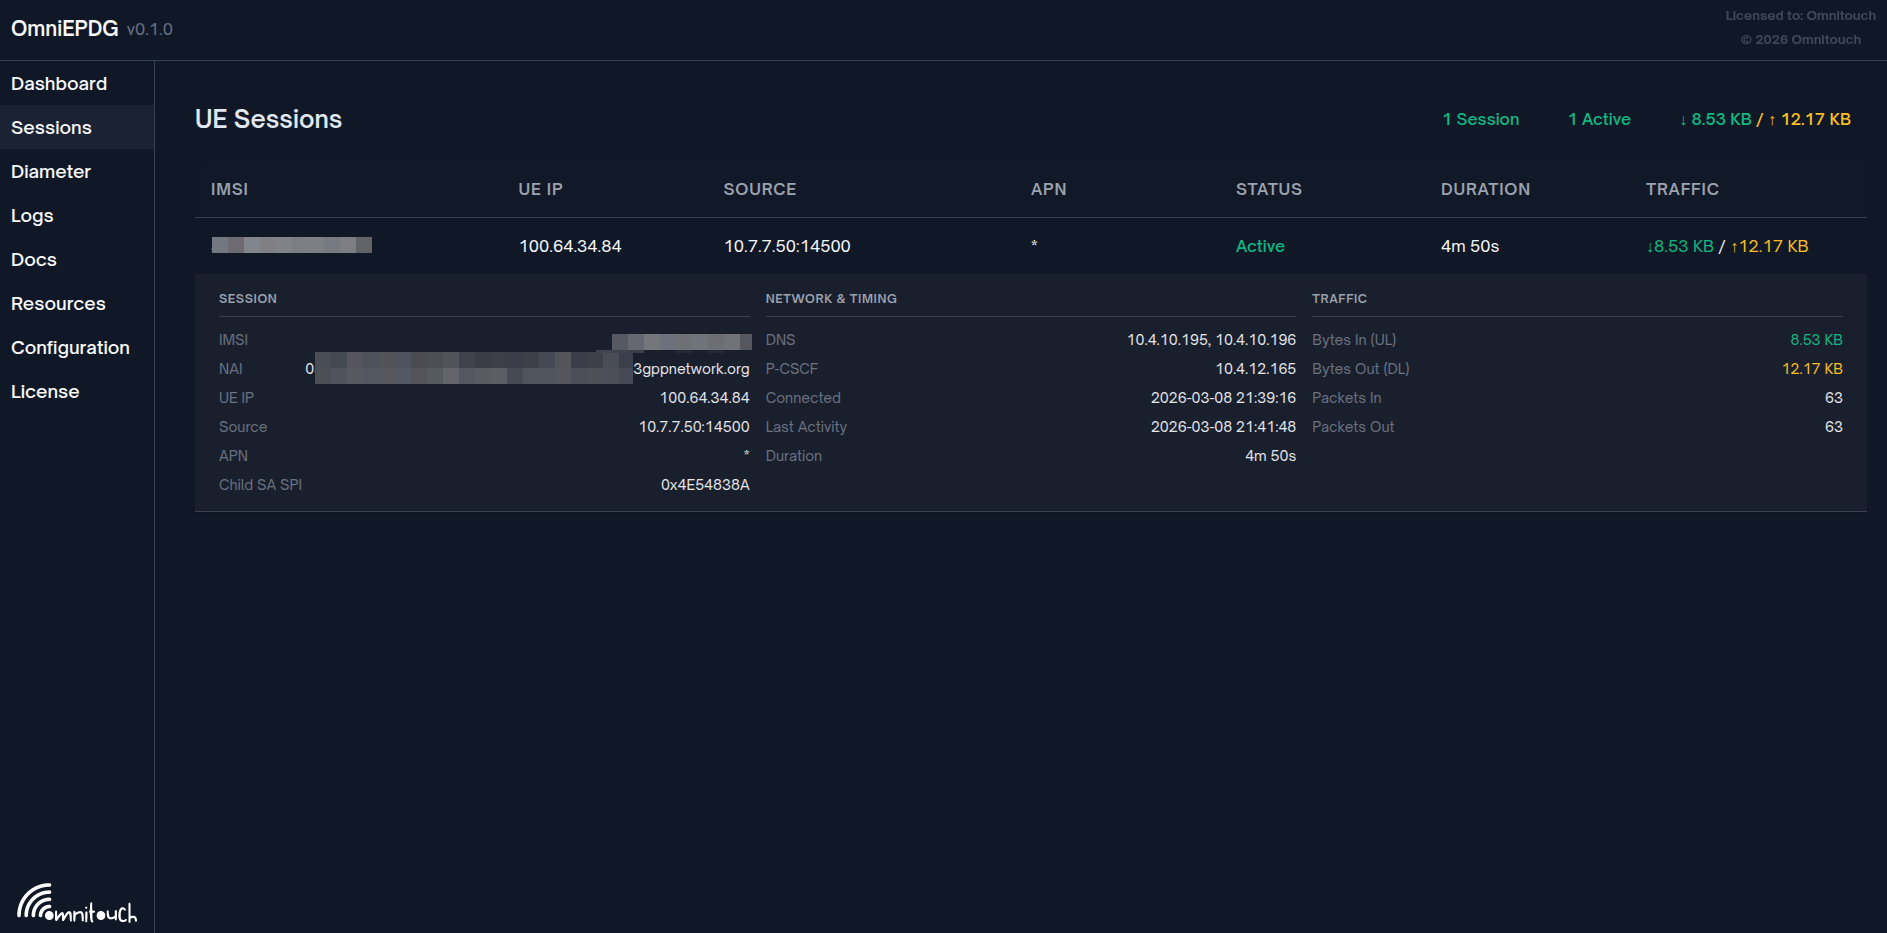The width and height of the screenshot is (1887, 933).
Task: Click the 1 Session summary counter
Action: coord(1480,119)
